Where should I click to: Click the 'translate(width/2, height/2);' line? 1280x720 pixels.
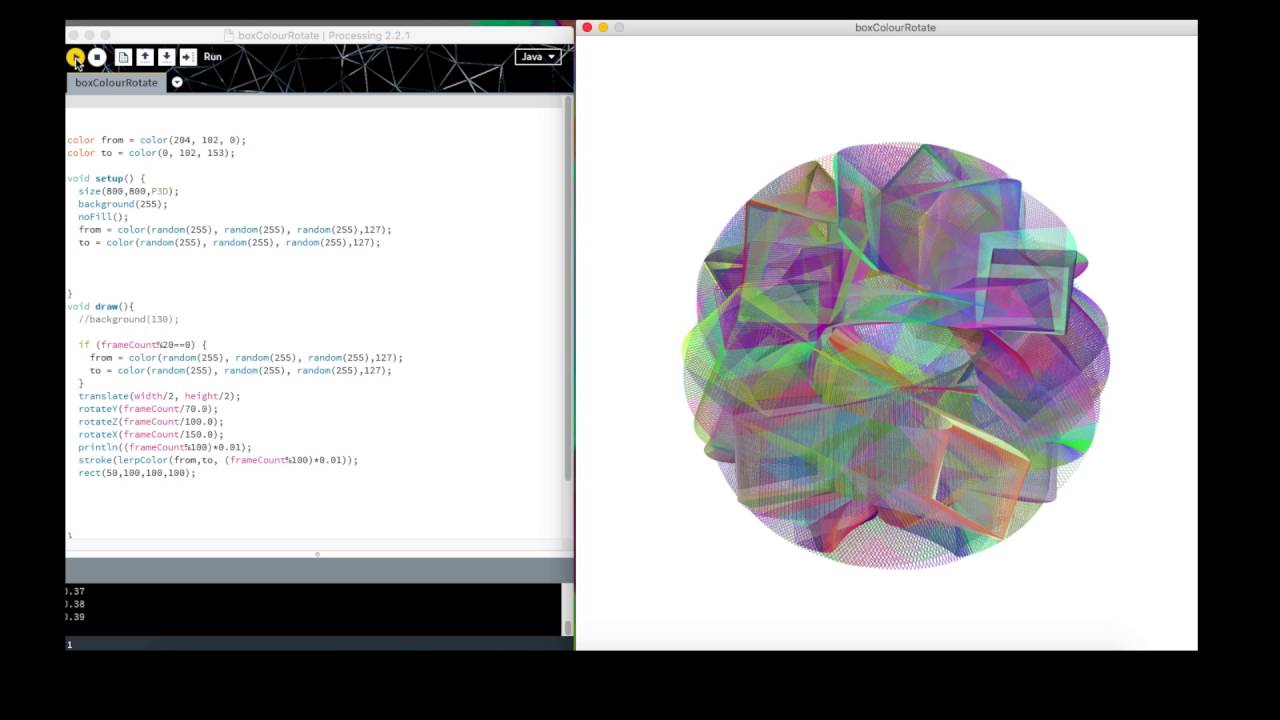[x=159, y=396]
